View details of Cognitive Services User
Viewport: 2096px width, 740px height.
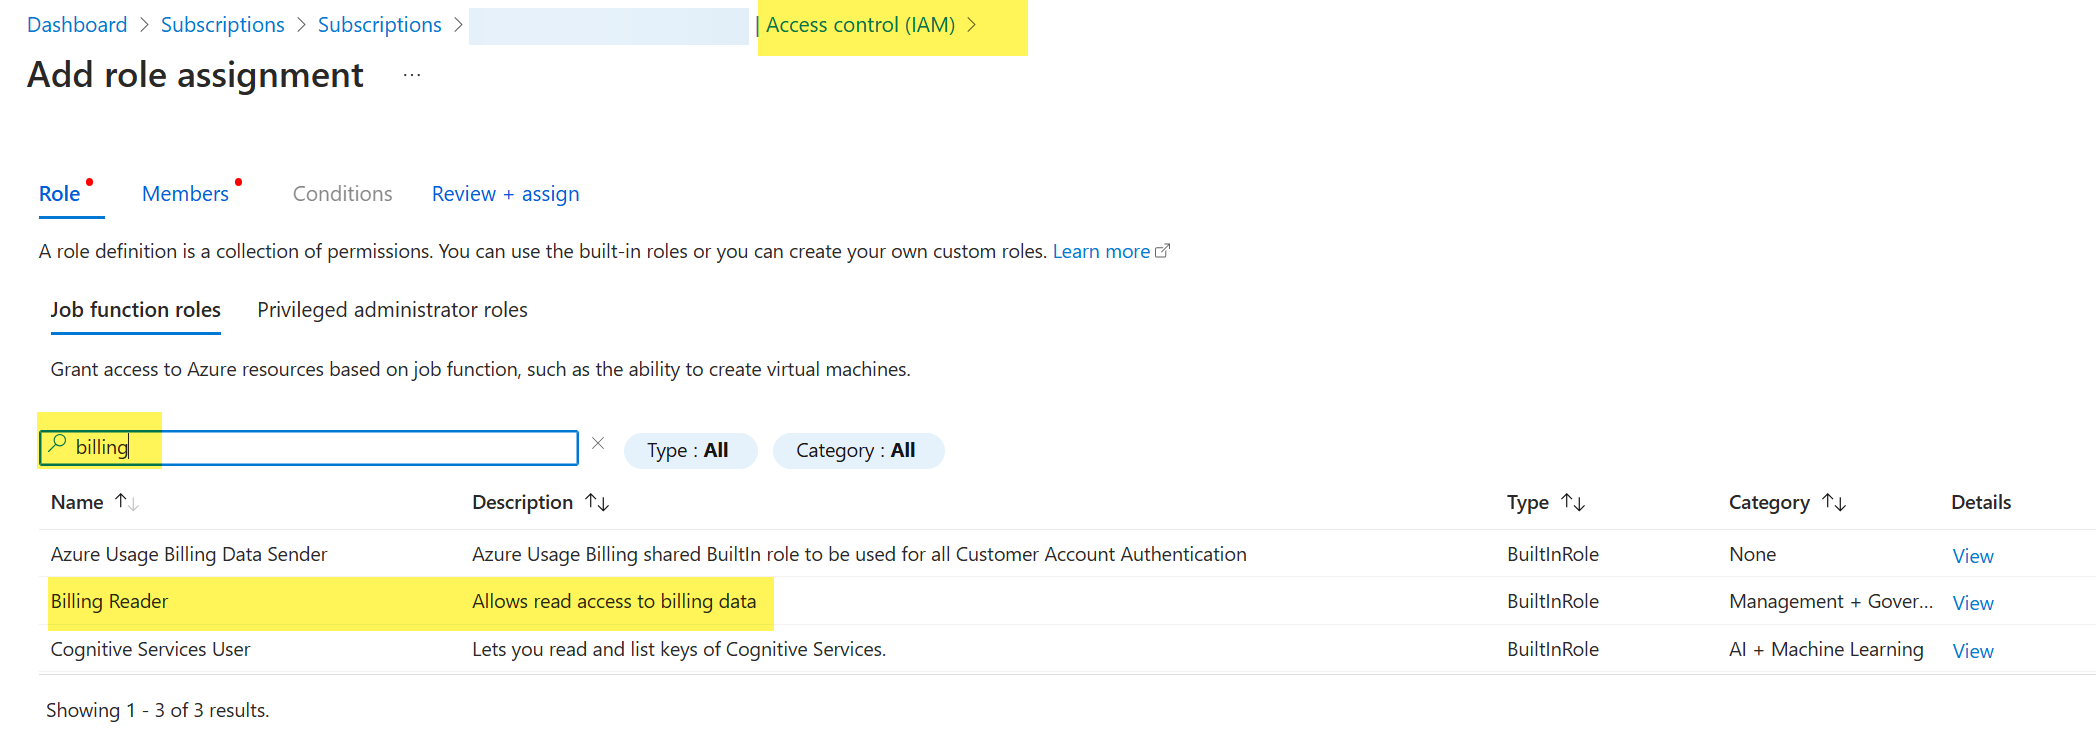[x=1973, y=651]
